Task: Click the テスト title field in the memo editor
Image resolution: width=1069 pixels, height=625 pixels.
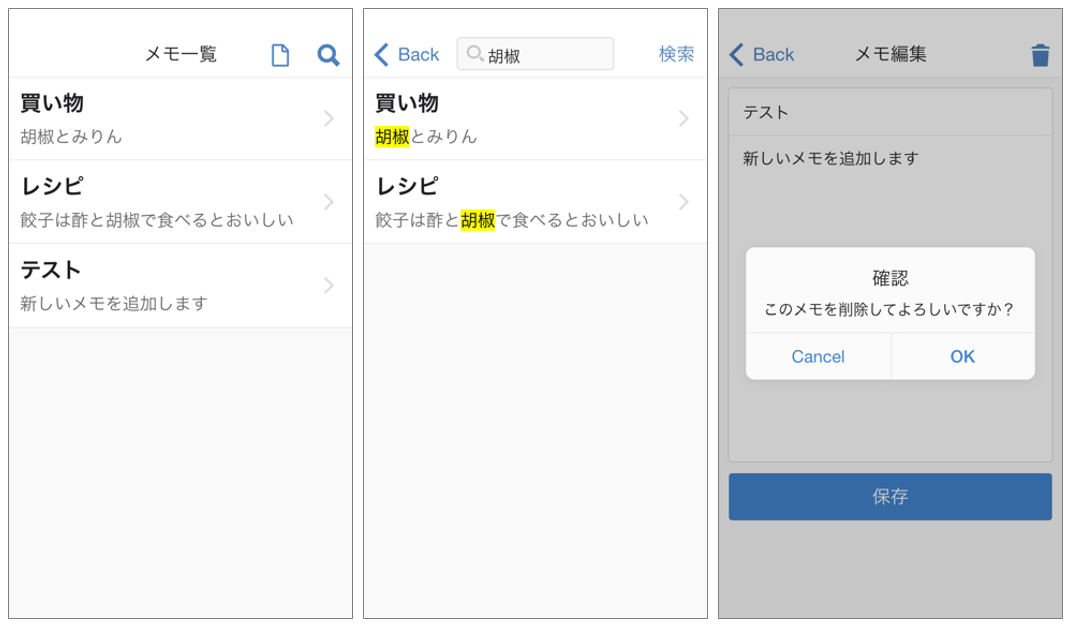Action: click(x=889, y=113)
